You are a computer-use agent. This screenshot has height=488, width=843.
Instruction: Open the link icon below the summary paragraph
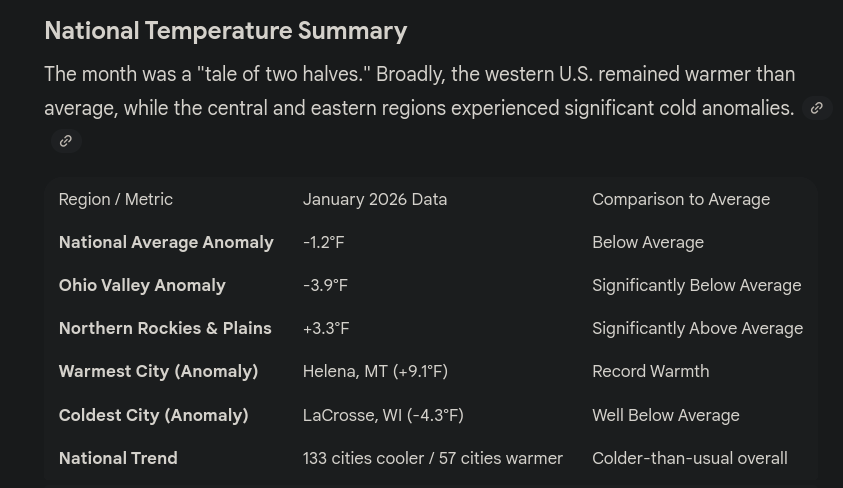tap(66, 141)
